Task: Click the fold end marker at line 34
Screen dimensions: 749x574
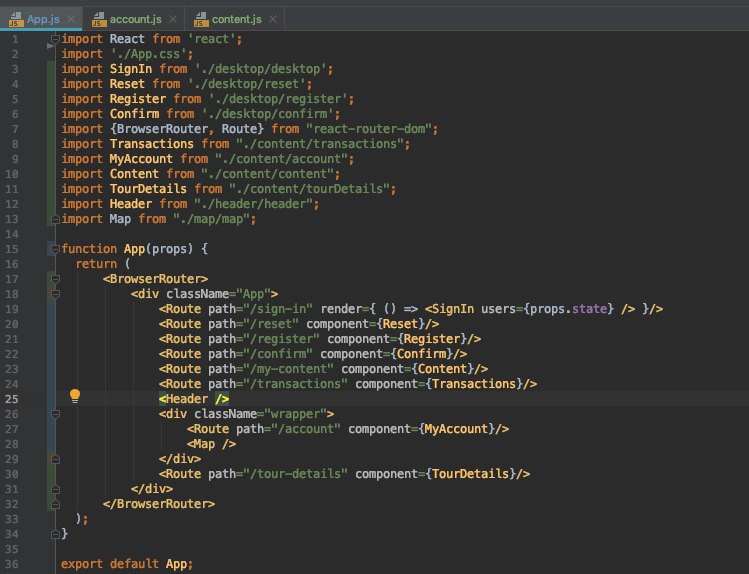Action: [55, 534]
